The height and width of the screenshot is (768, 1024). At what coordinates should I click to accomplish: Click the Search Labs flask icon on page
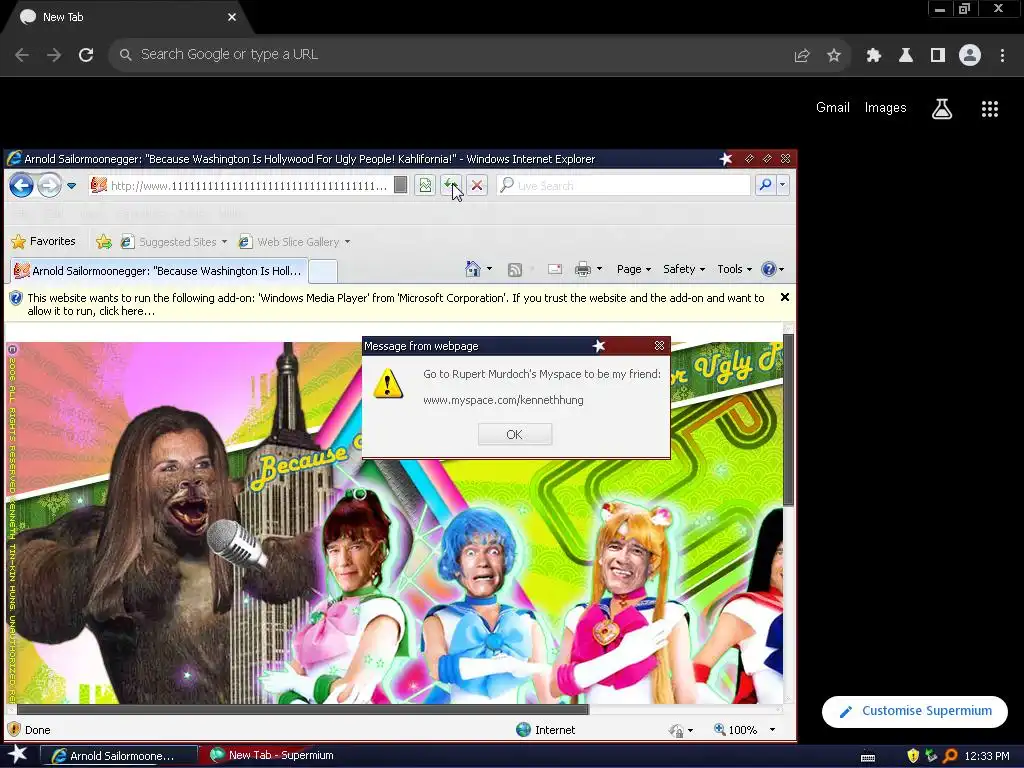click(941, 108)
